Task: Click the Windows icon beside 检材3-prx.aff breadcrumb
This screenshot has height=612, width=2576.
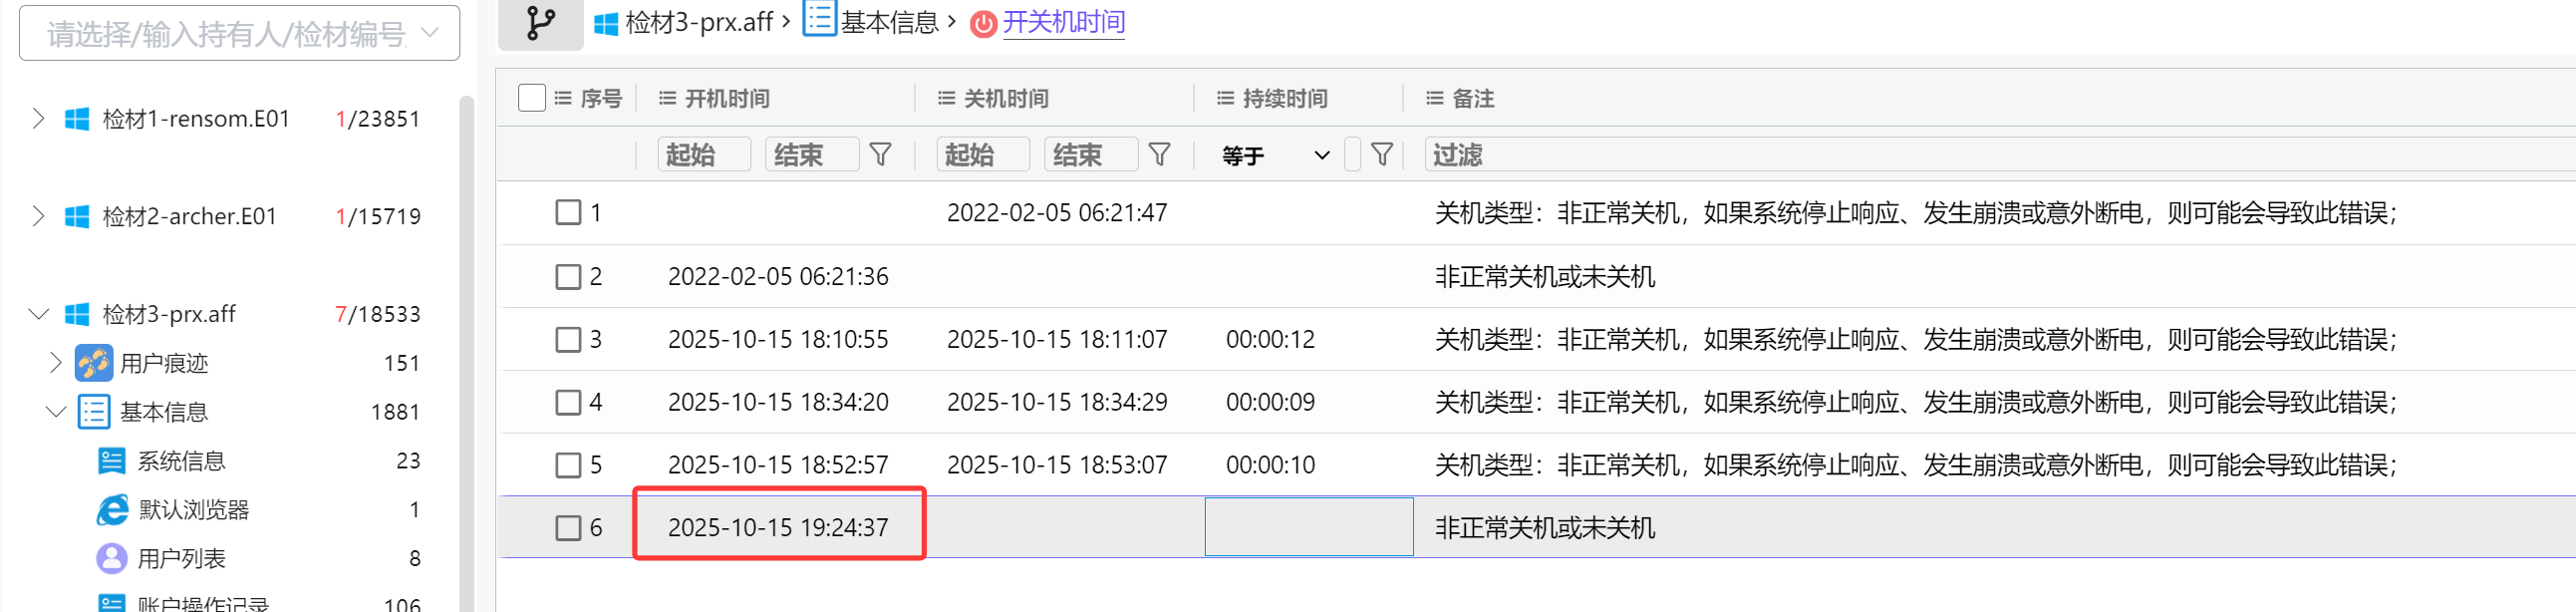Action: click(x=606, y=24)
